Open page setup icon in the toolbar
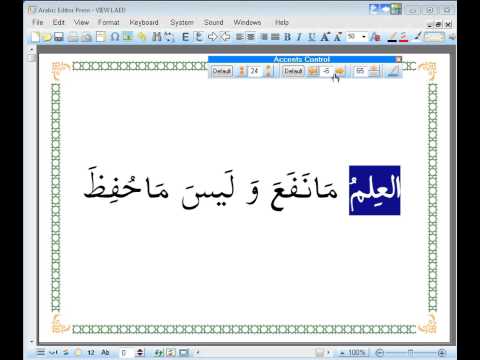The image size is (480, 360). click(x=101, y=37)
